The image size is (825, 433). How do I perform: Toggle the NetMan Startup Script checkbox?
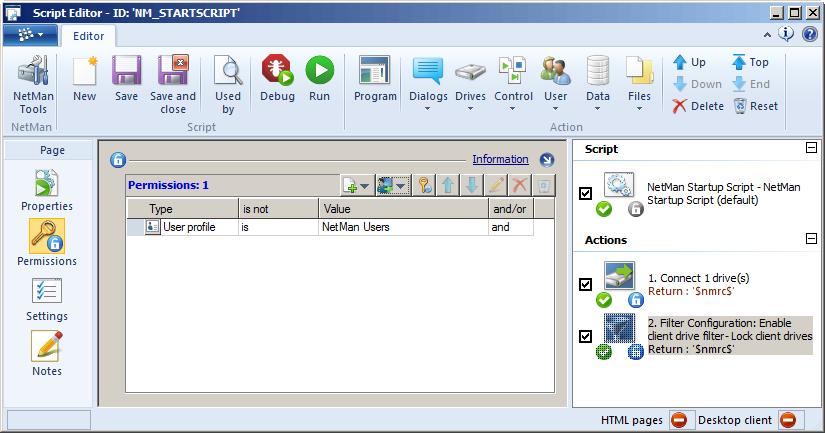(x=586, y=193)
